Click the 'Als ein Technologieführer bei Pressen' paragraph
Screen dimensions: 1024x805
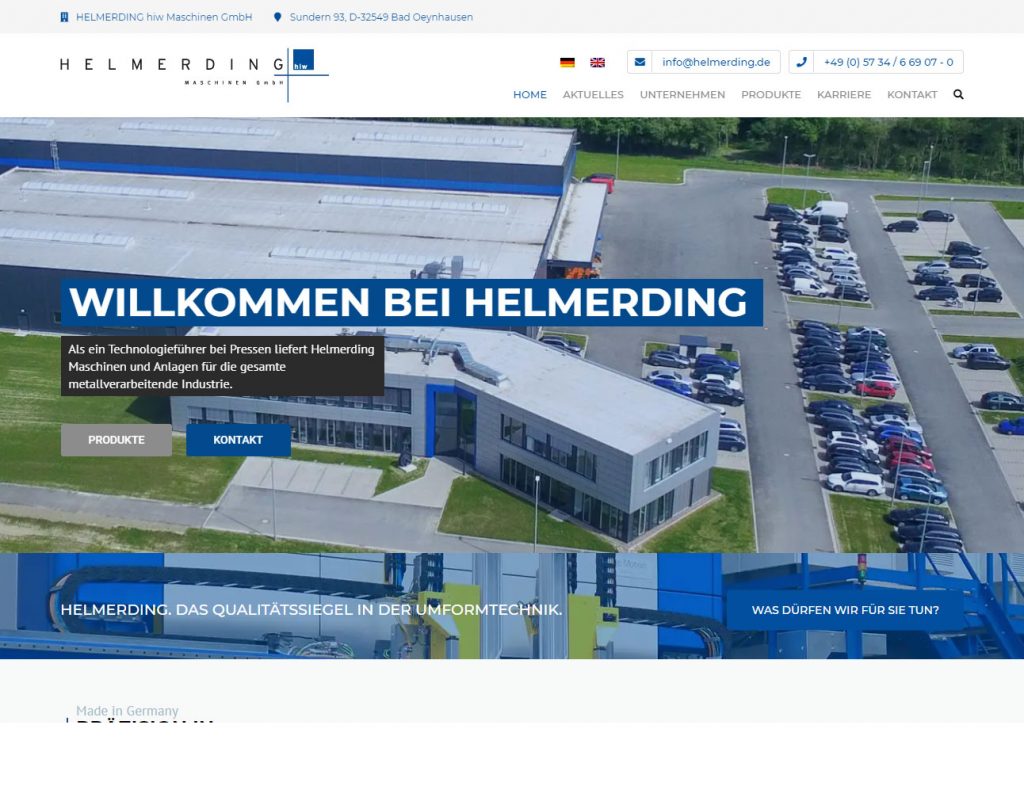pos(222,366)
